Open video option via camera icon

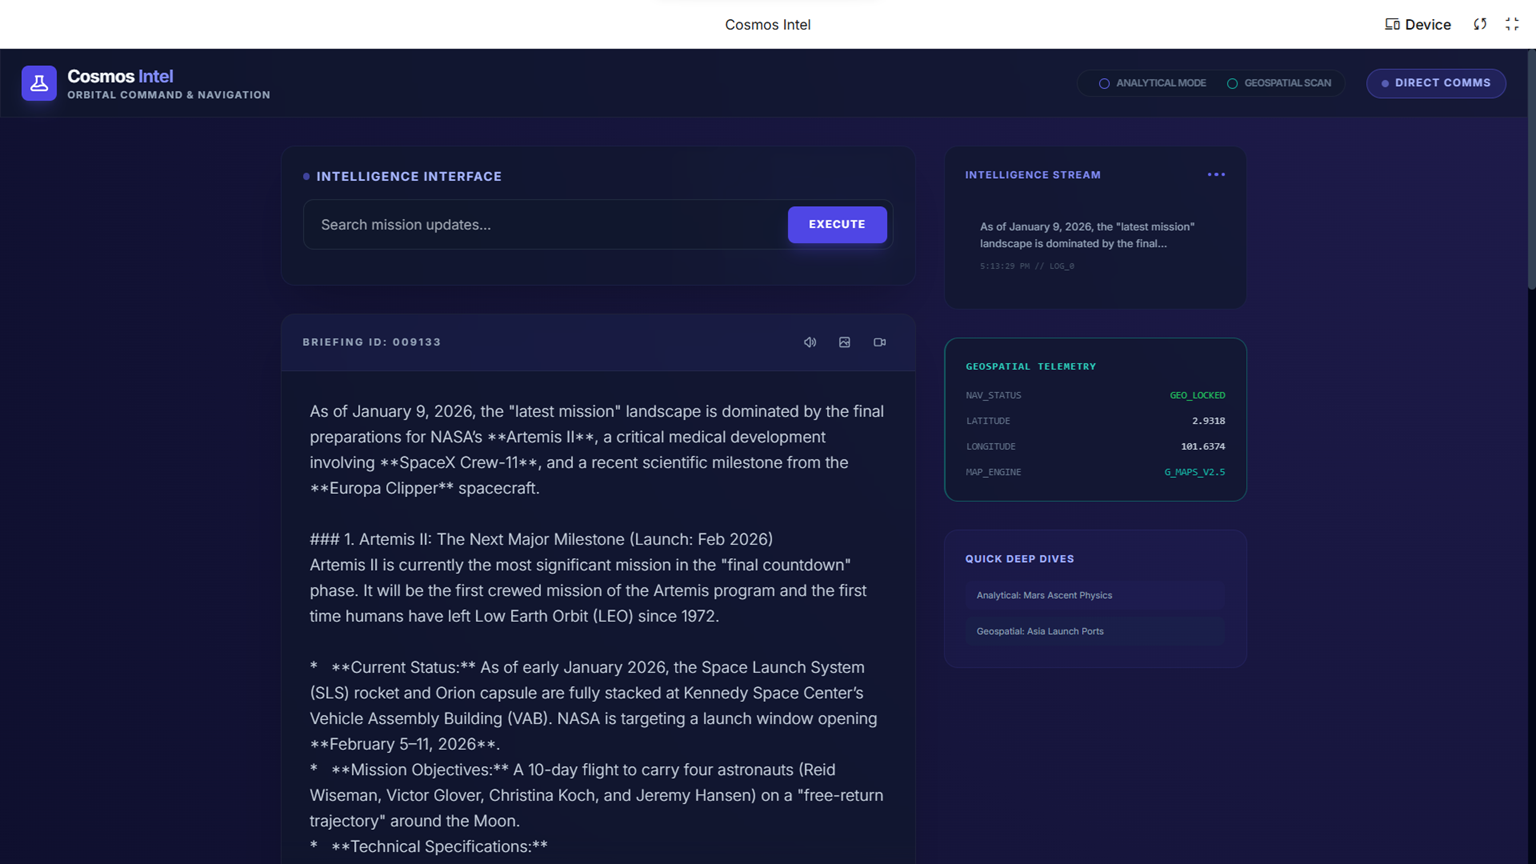coord(880,342)
